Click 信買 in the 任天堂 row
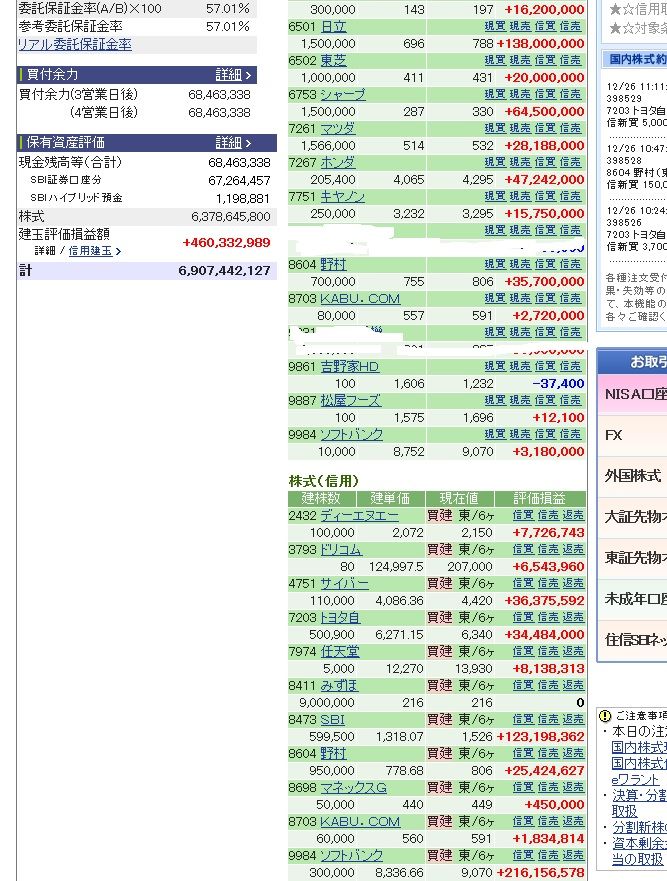 pyautogui.click(x=523, y=652)
